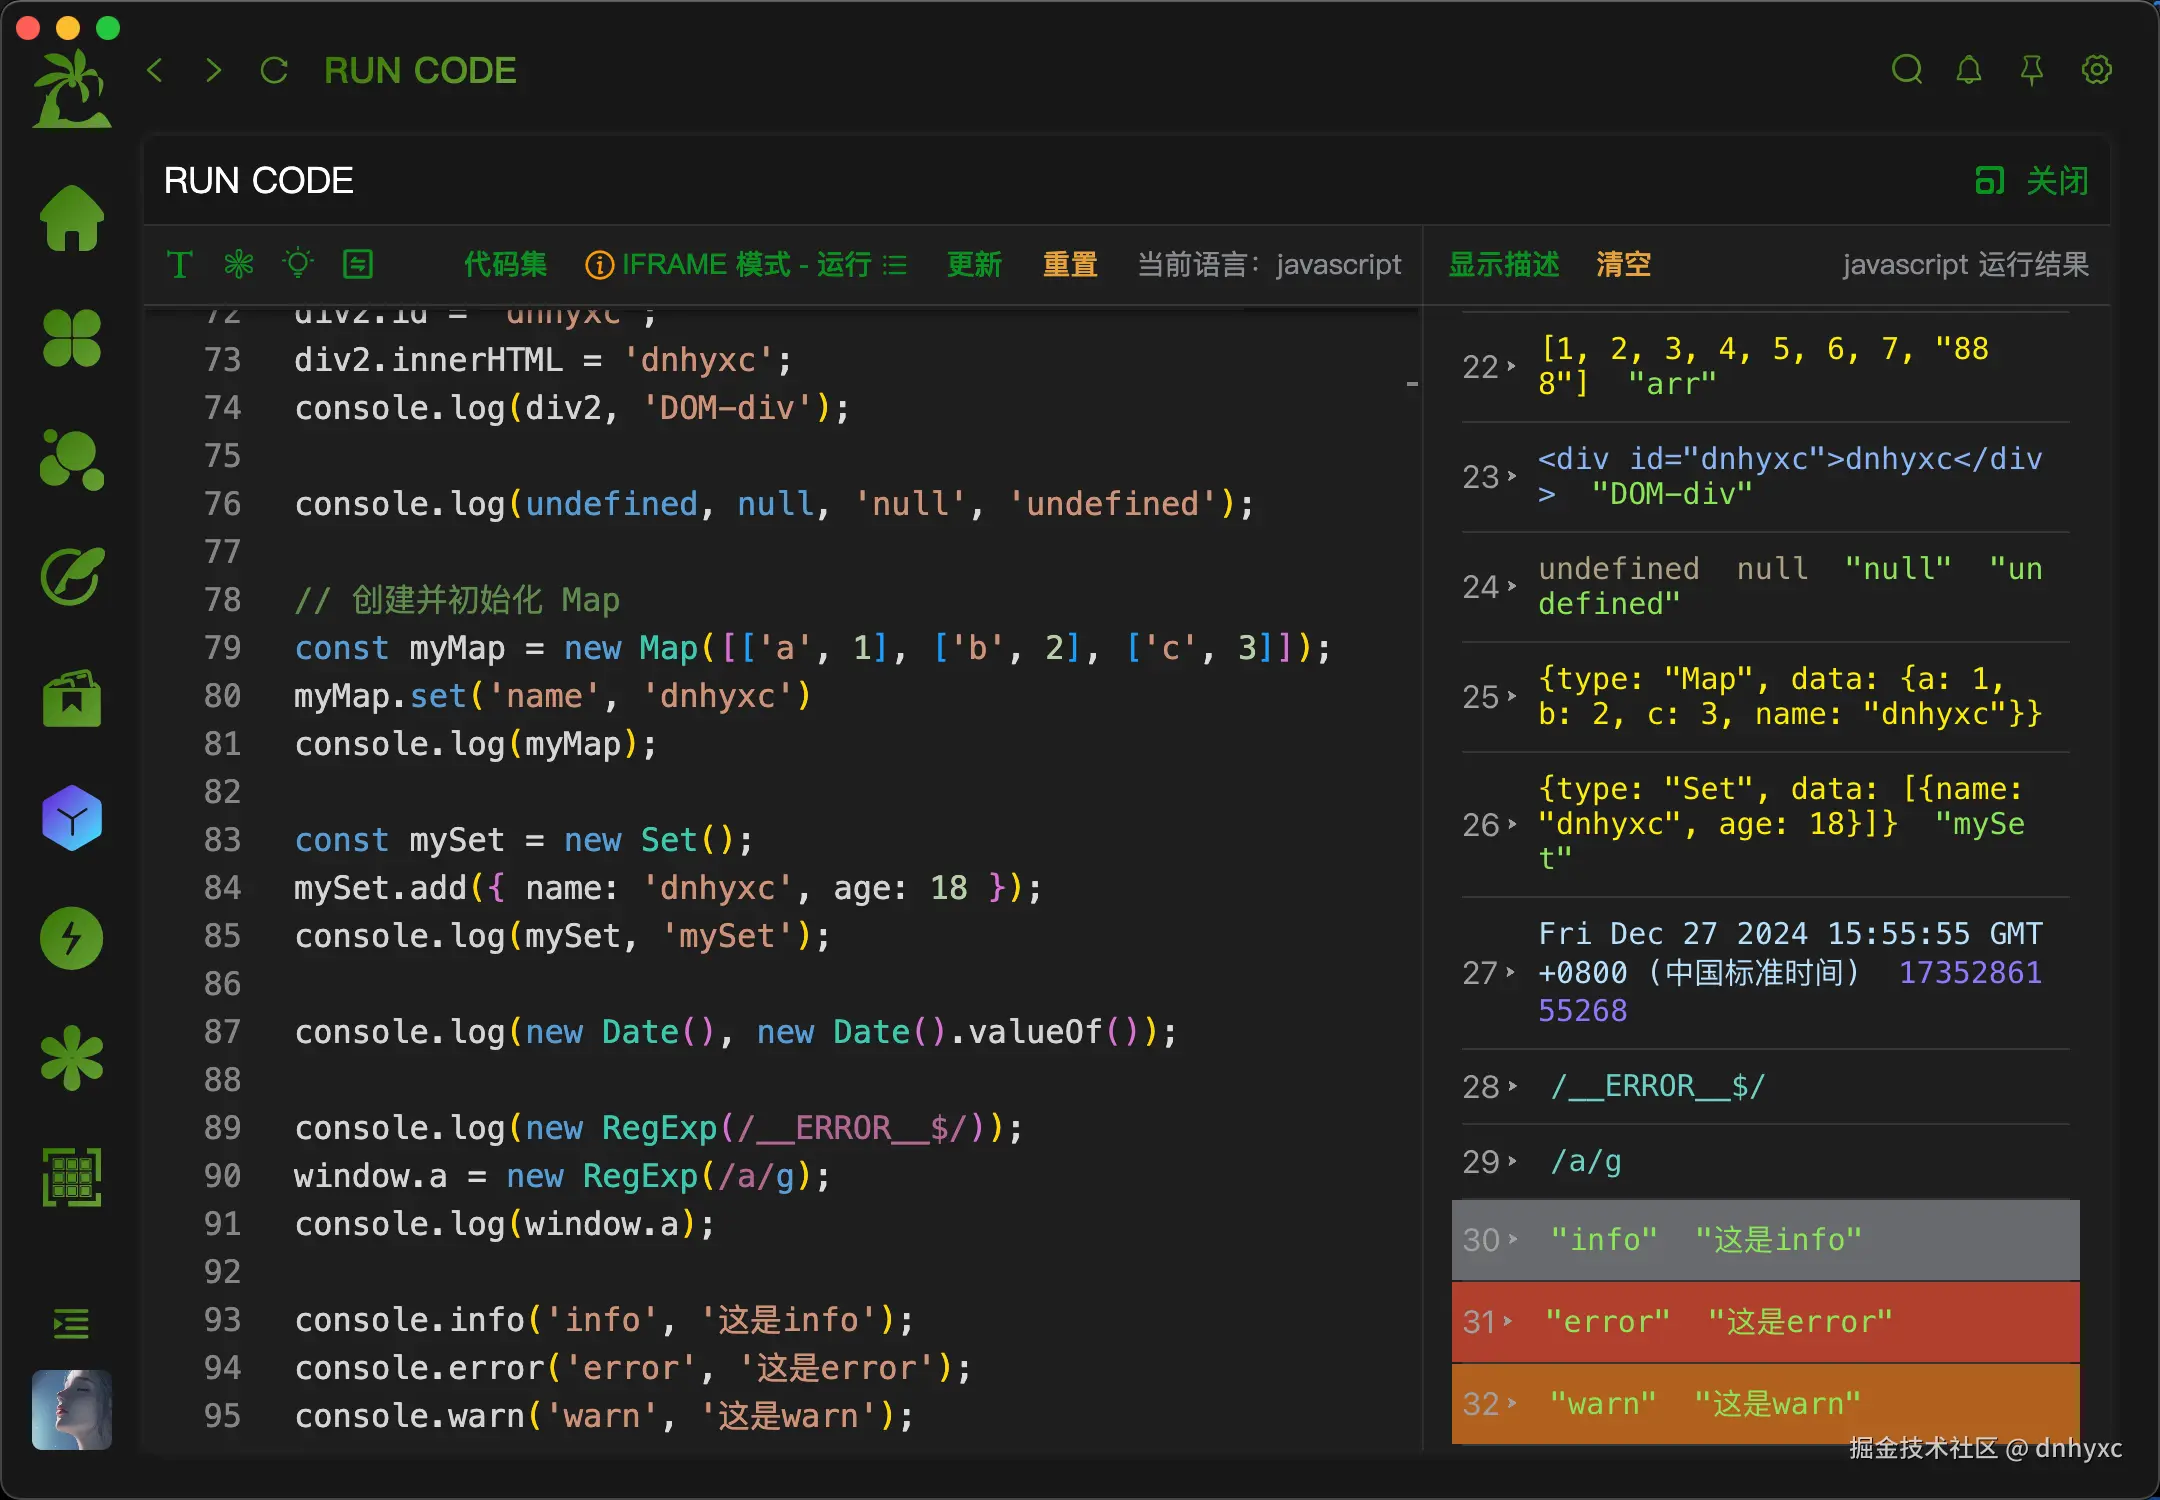The height and width of the screenshot is (1500, 2160).
Task: Open the home icon in sidebar
Action: pyautogui.click(x=71, y=218)
